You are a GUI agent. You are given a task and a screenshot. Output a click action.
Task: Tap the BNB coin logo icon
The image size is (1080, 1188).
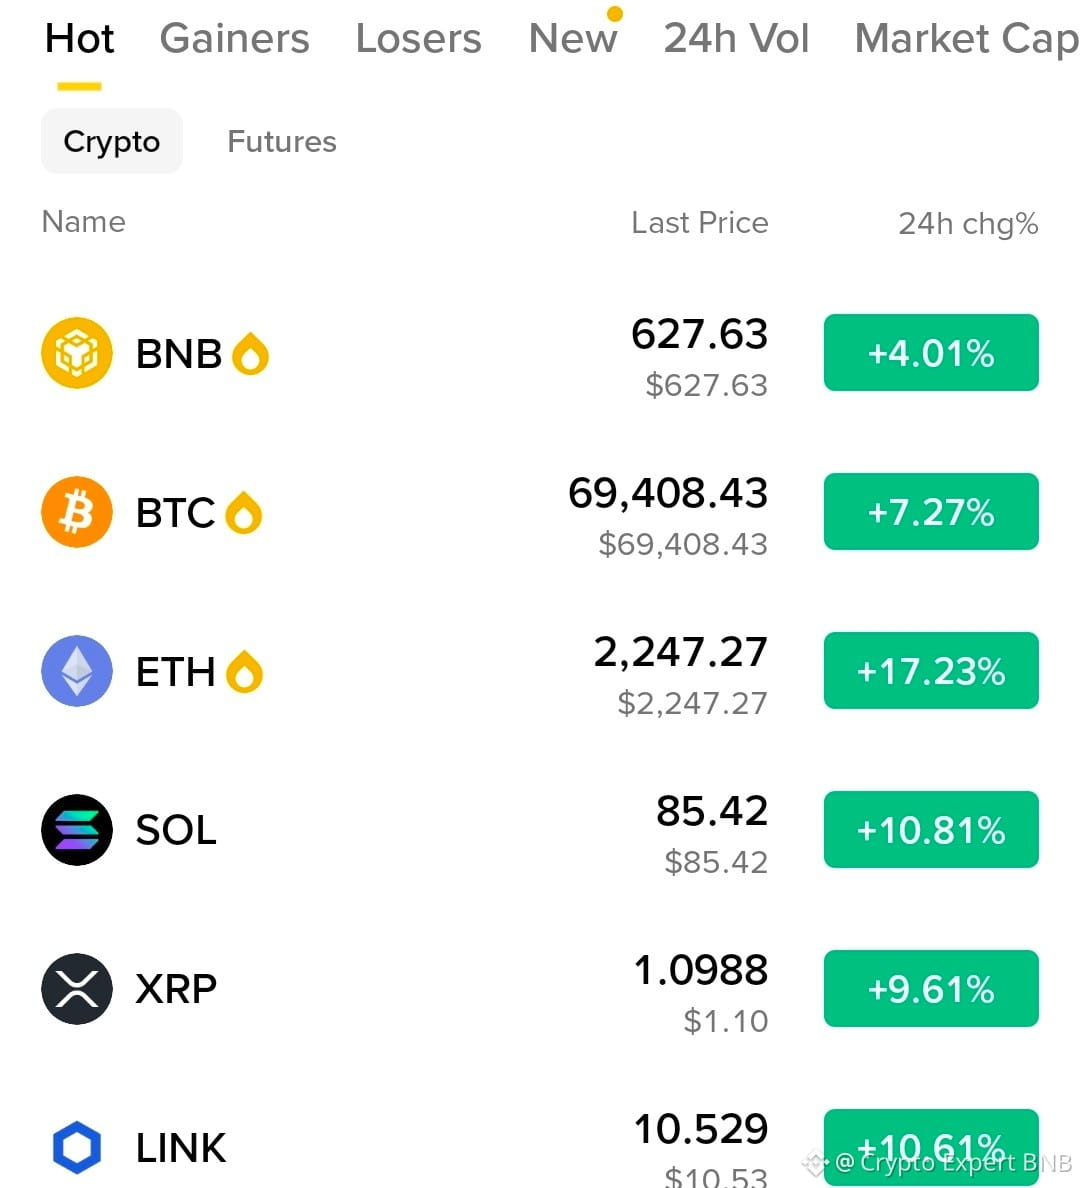pos(77,353)
